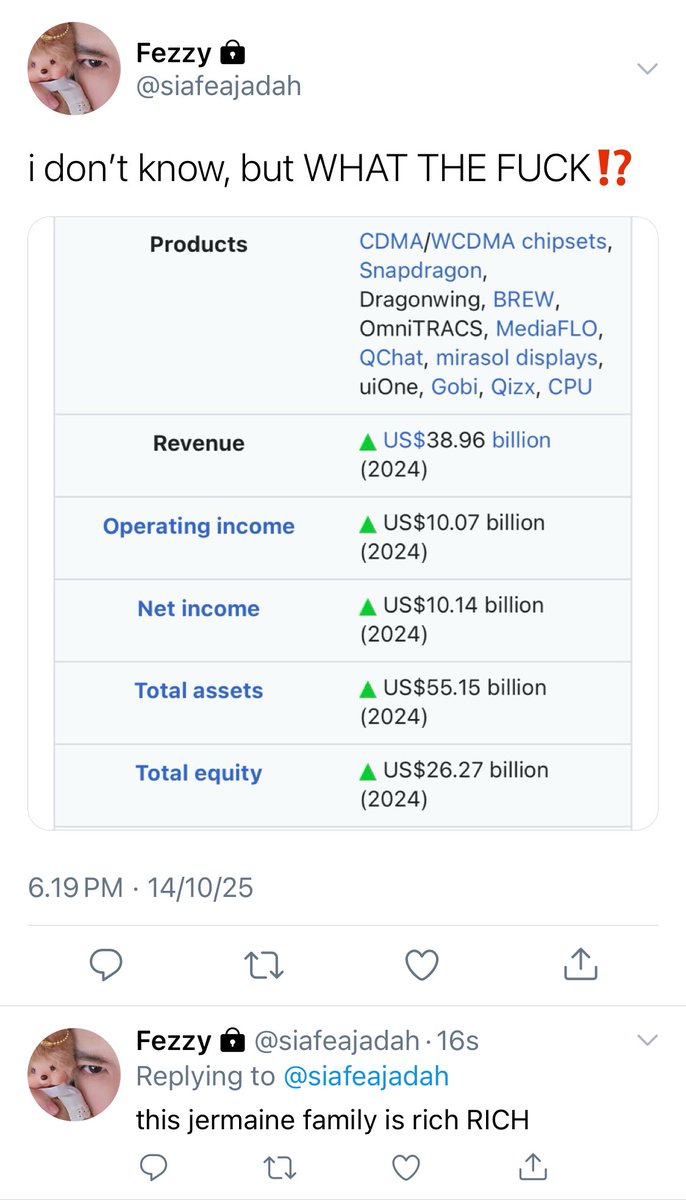Click 'Total equity' row label

point(199,773)
